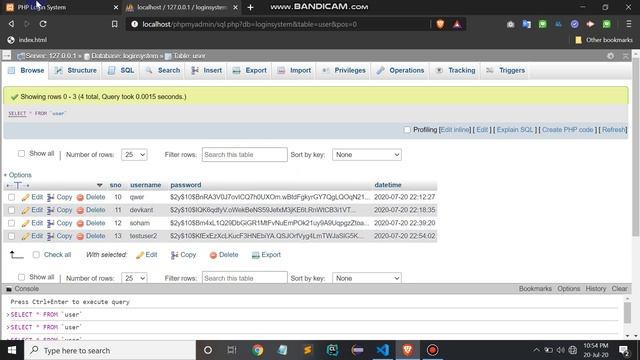This screenshot has height=360, width=640.
Task: Tick the Profiling checkbox
Action: [x=407, y=130]
